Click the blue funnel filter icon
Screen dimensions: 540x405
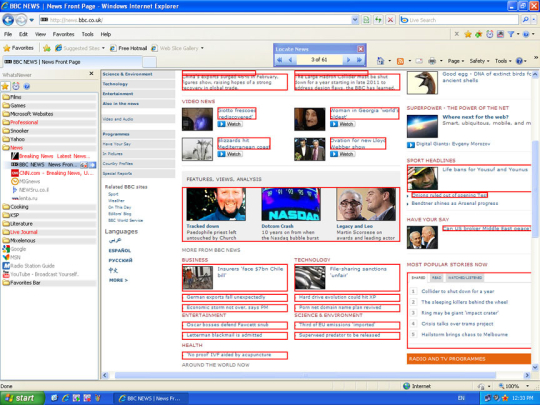click(511, 34)
